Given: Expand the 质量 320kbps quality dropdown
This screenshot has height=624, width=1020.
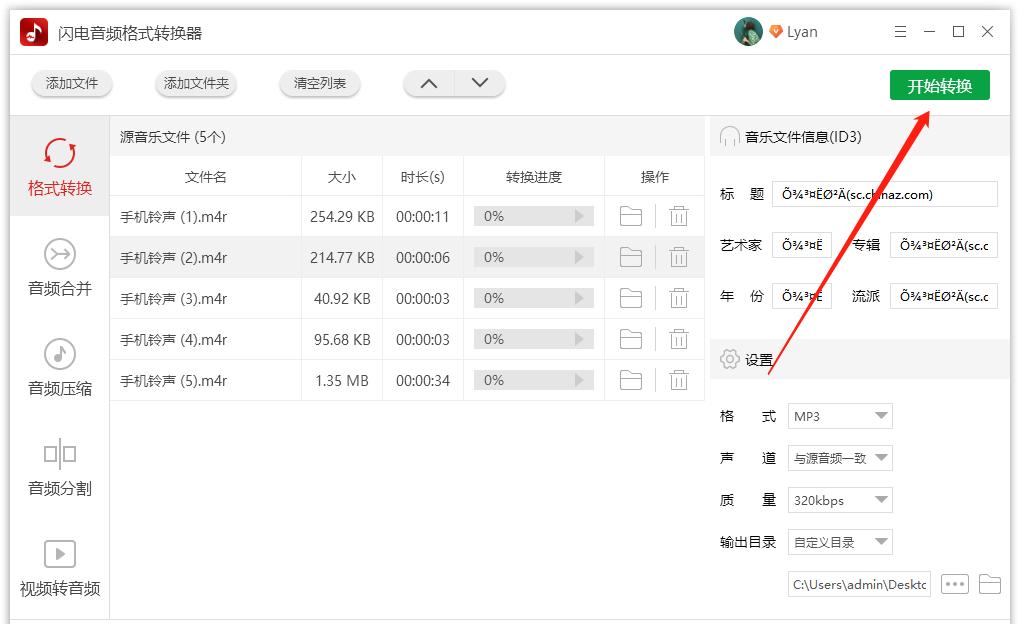Looking at the screenshot, I should coord(840,499).
